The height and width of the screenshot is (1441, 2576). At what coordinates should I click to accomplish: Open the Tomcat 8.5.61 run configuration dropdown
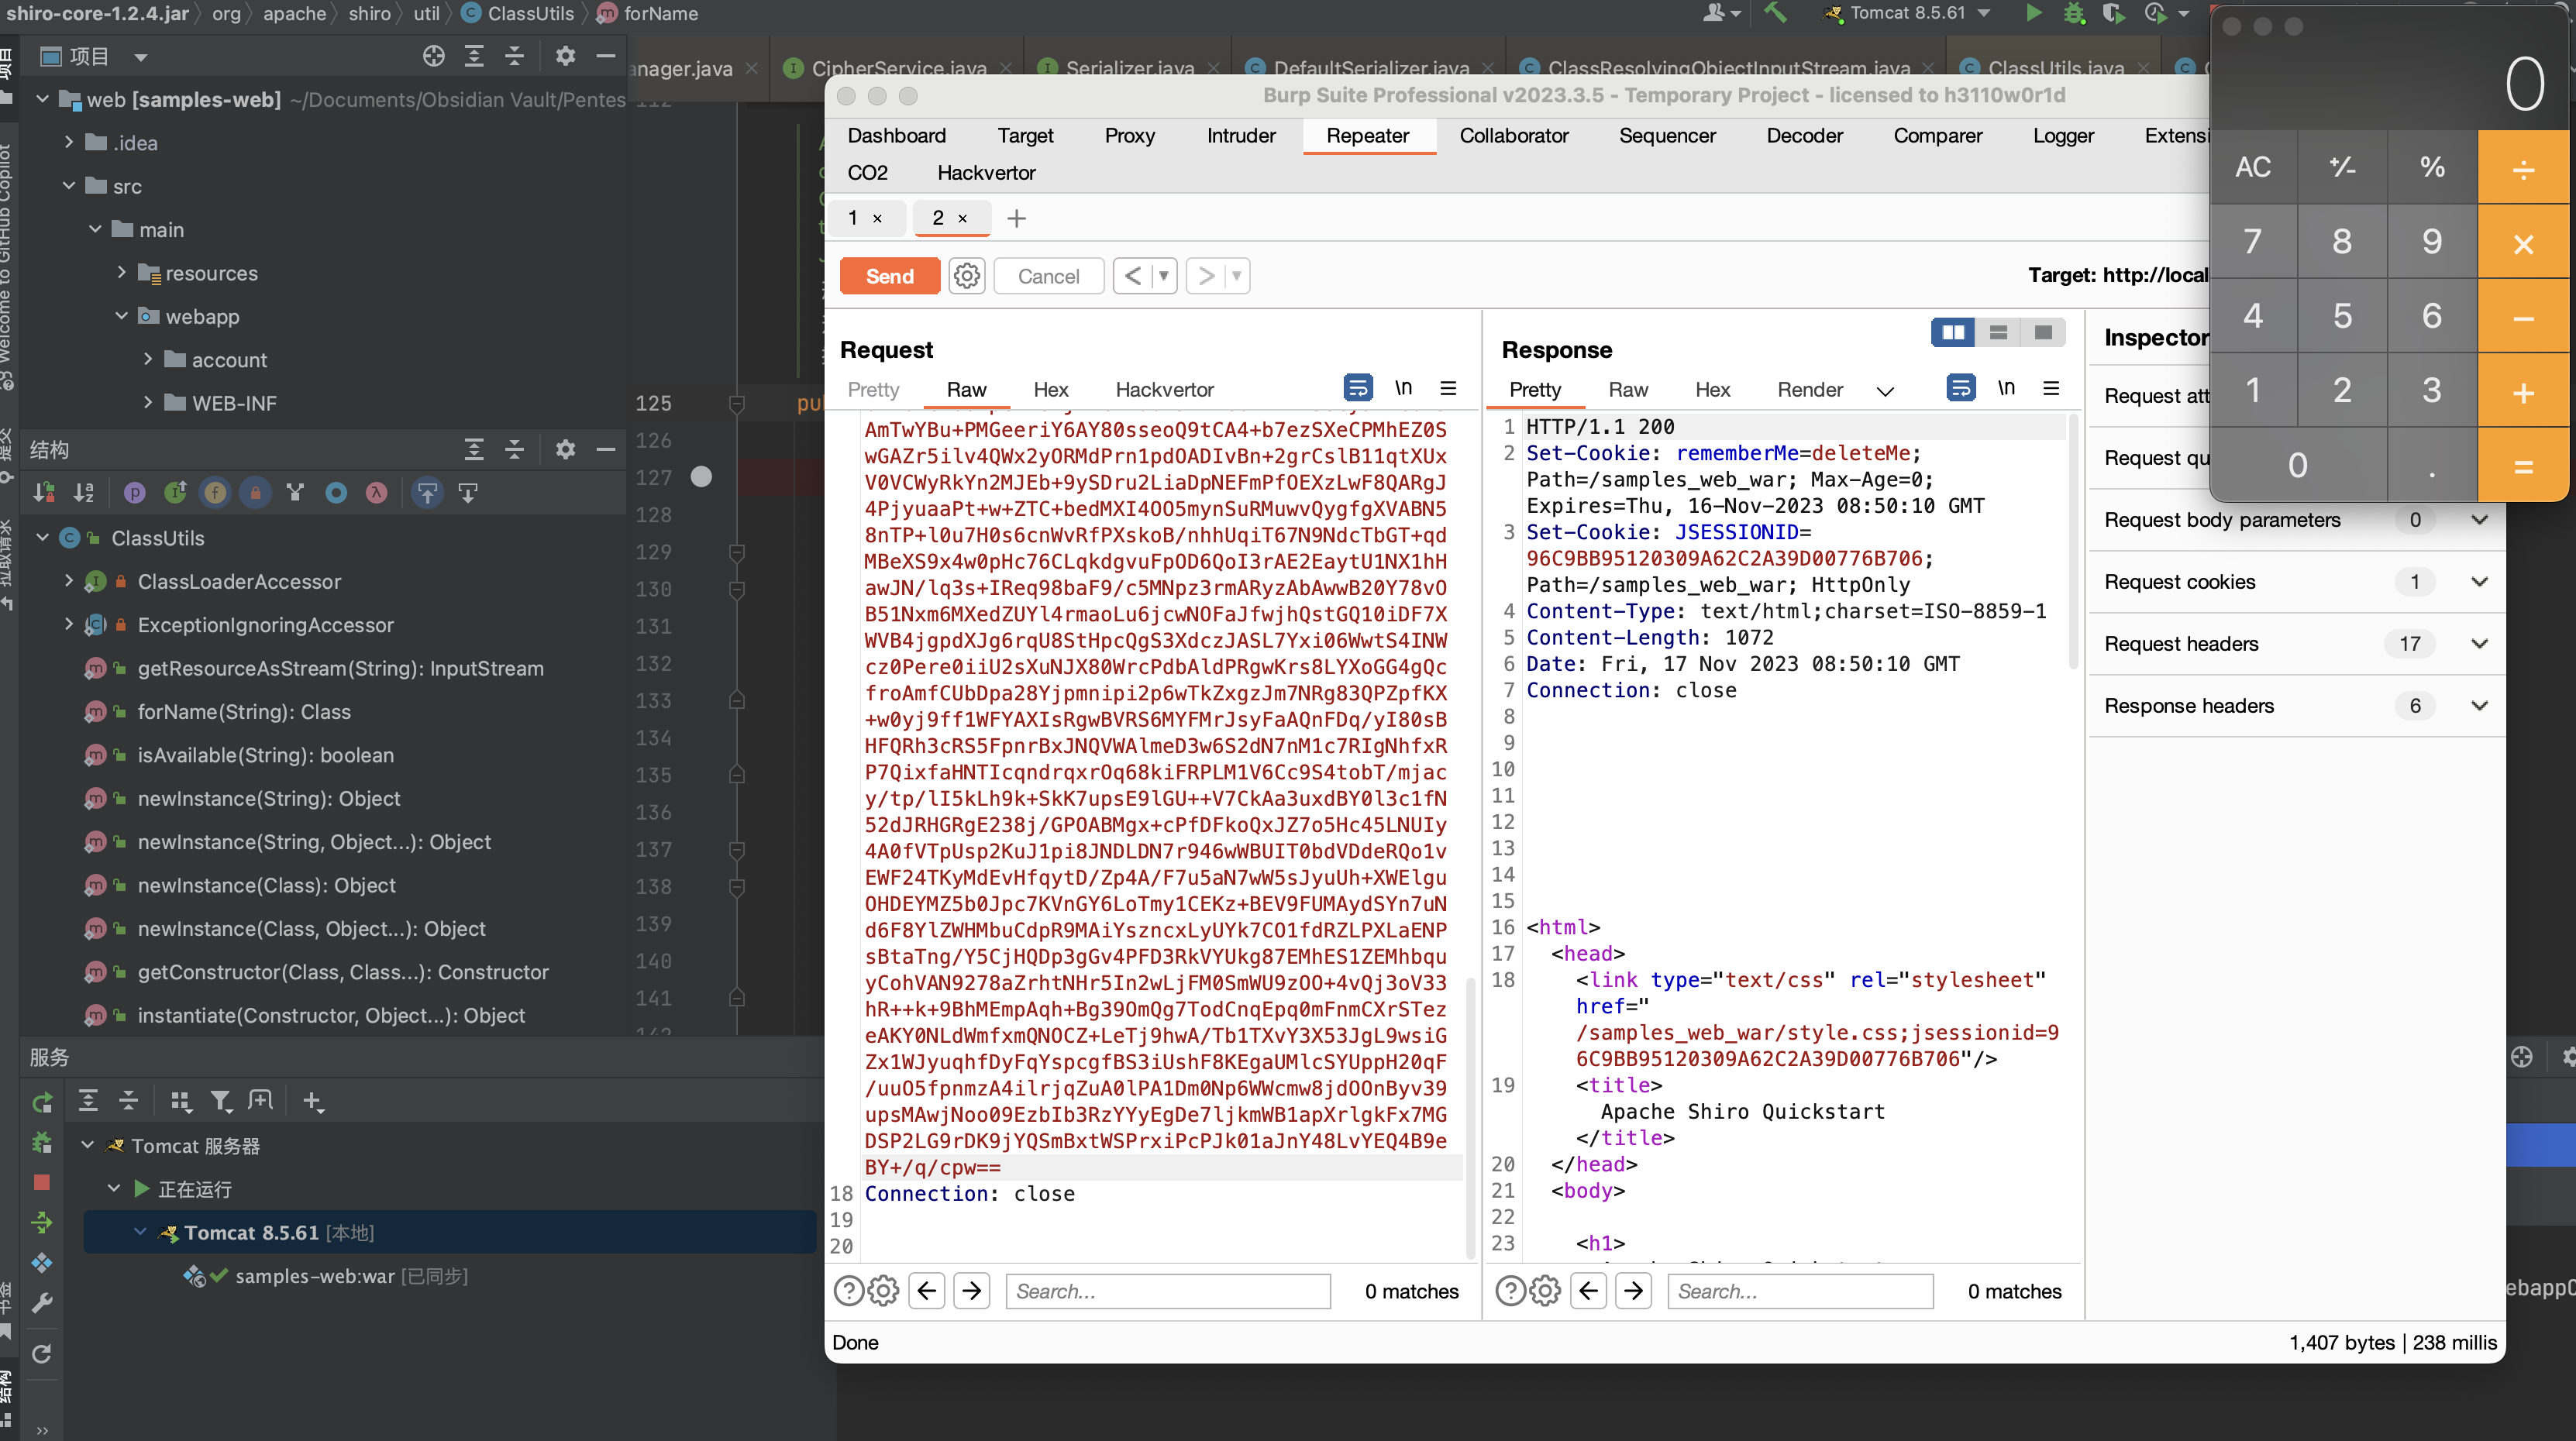click(1907, 13)
